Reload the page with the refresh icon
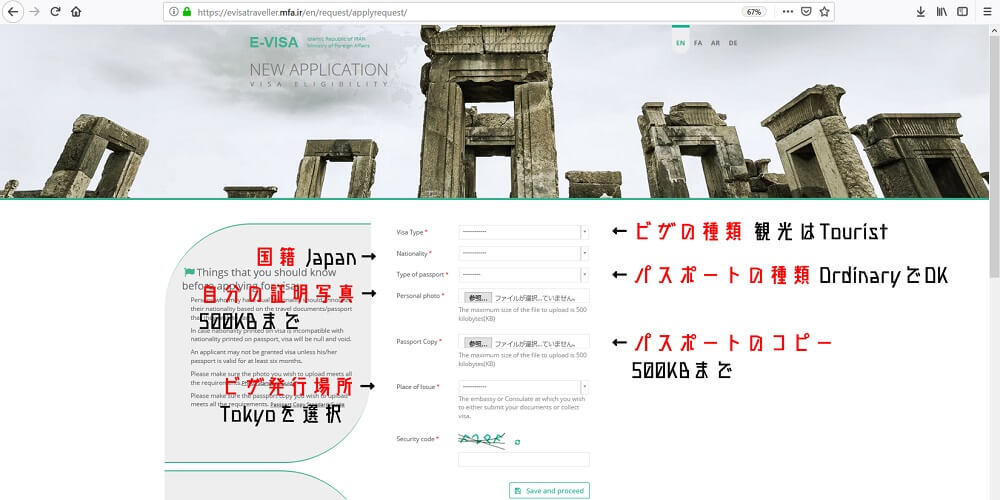This screenshot has width=1000, height=500. pos(55,11)
